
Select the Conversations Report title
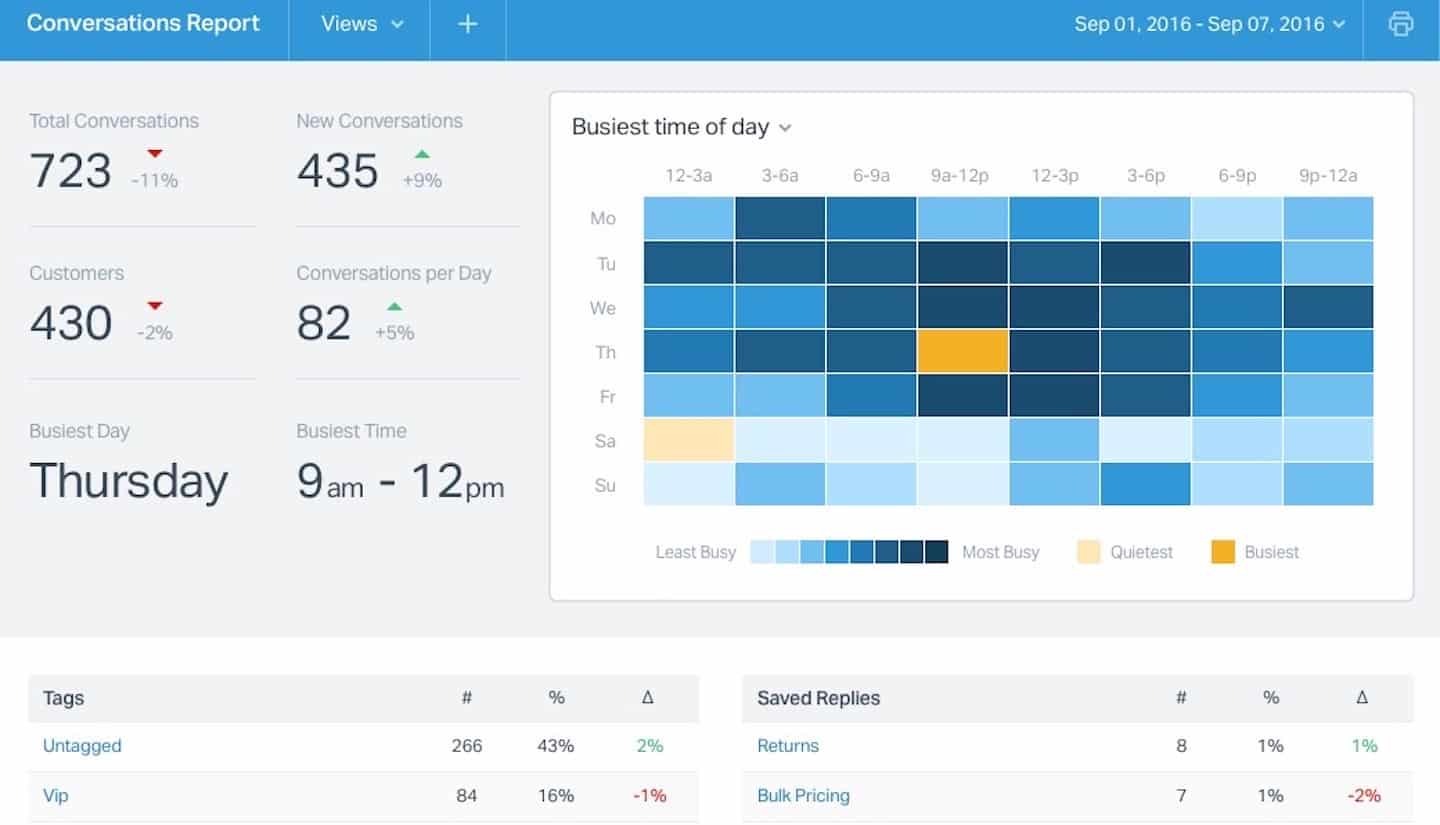click(x=143, y=23)
